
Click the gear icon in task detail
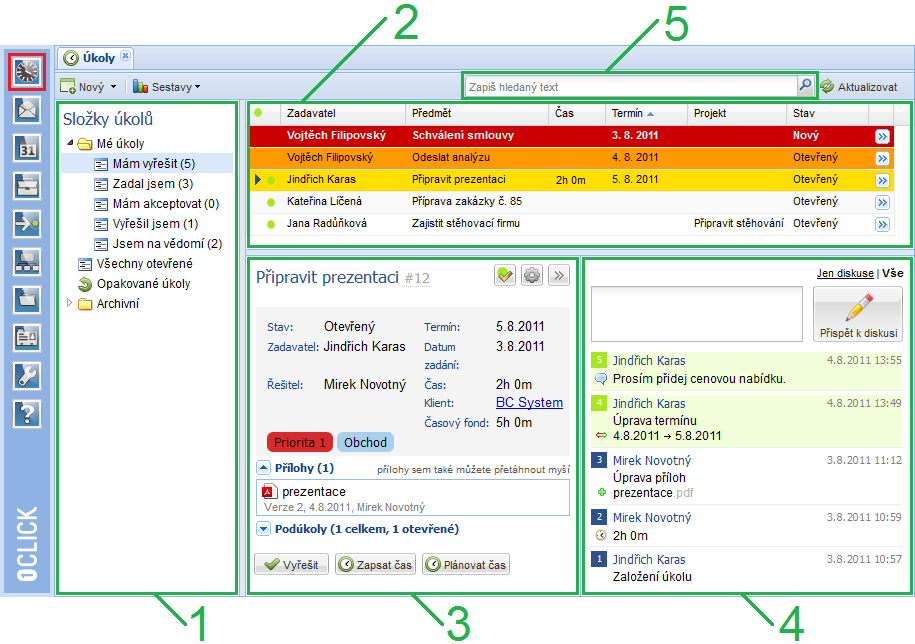533,276
